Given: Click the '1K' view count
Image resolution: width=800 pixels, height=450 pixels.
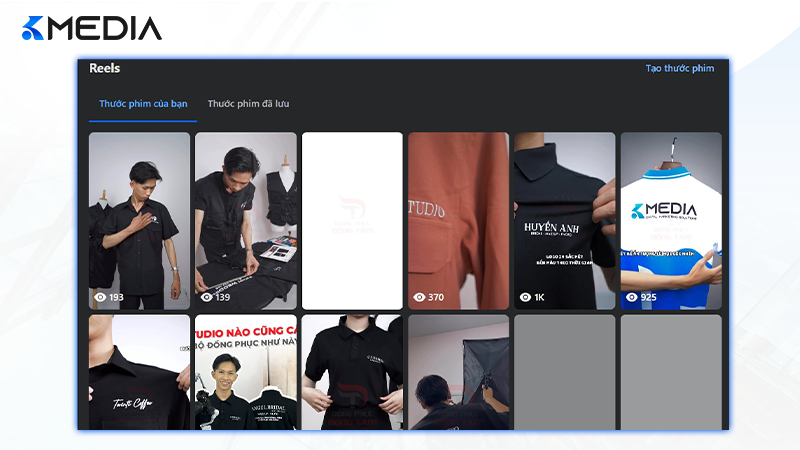Looking at the screenshot, I should tap(539, 297).
